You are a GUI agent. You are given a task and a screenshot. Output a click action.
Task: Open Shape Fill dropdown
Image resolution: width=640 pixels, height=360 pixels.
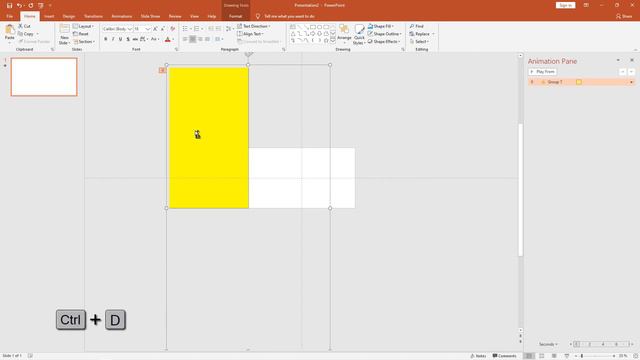tap(380, 26)
